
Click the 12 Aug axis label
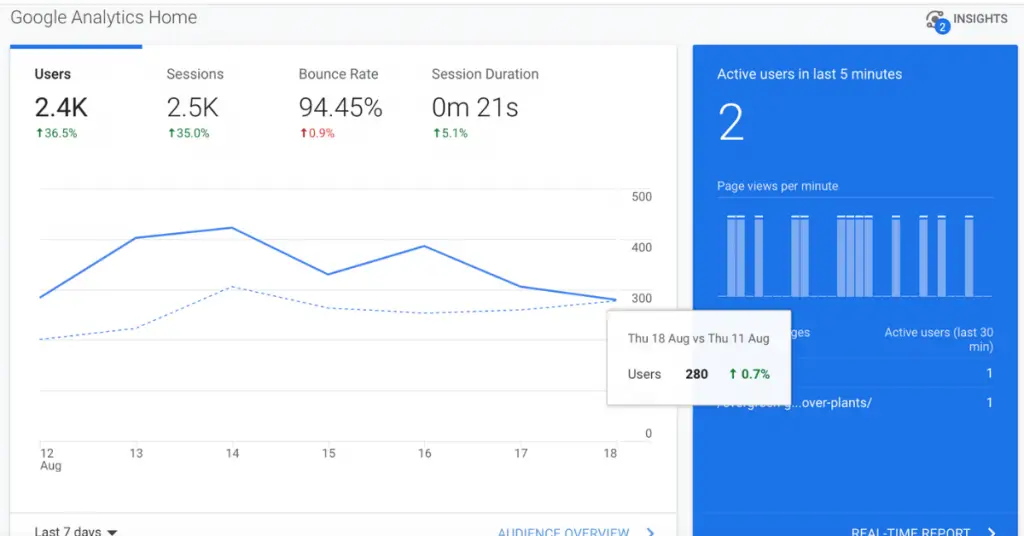[x=50, y=459]
